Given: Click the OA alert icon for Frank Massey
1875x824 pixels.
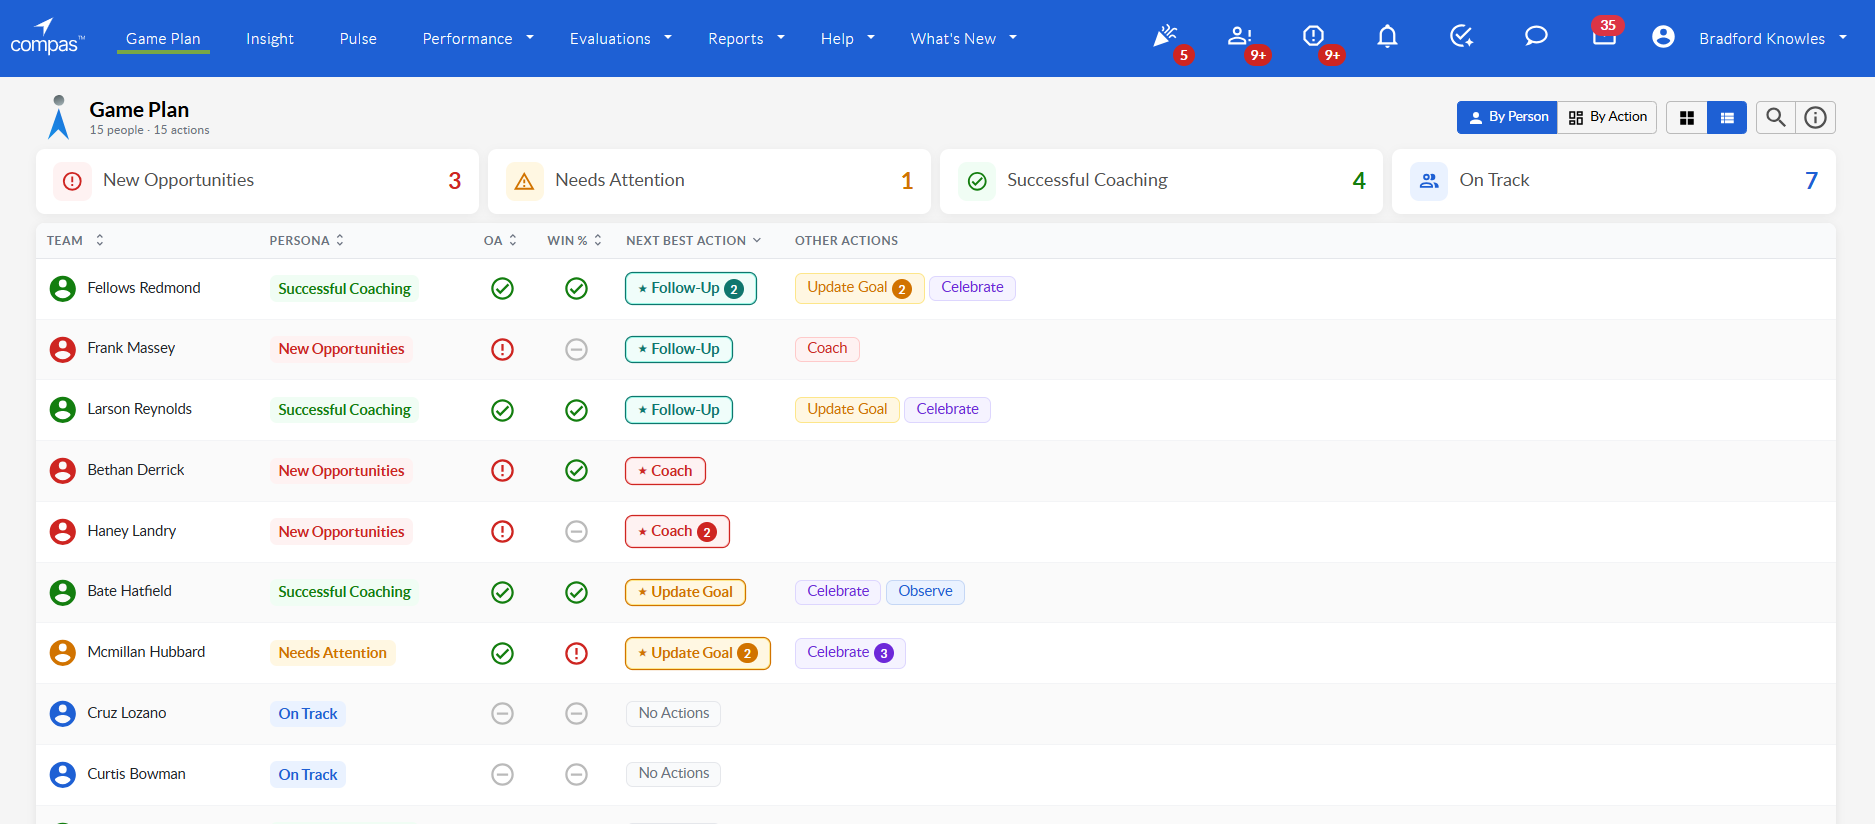Looking at the screenshot, I should pos(503,349).
